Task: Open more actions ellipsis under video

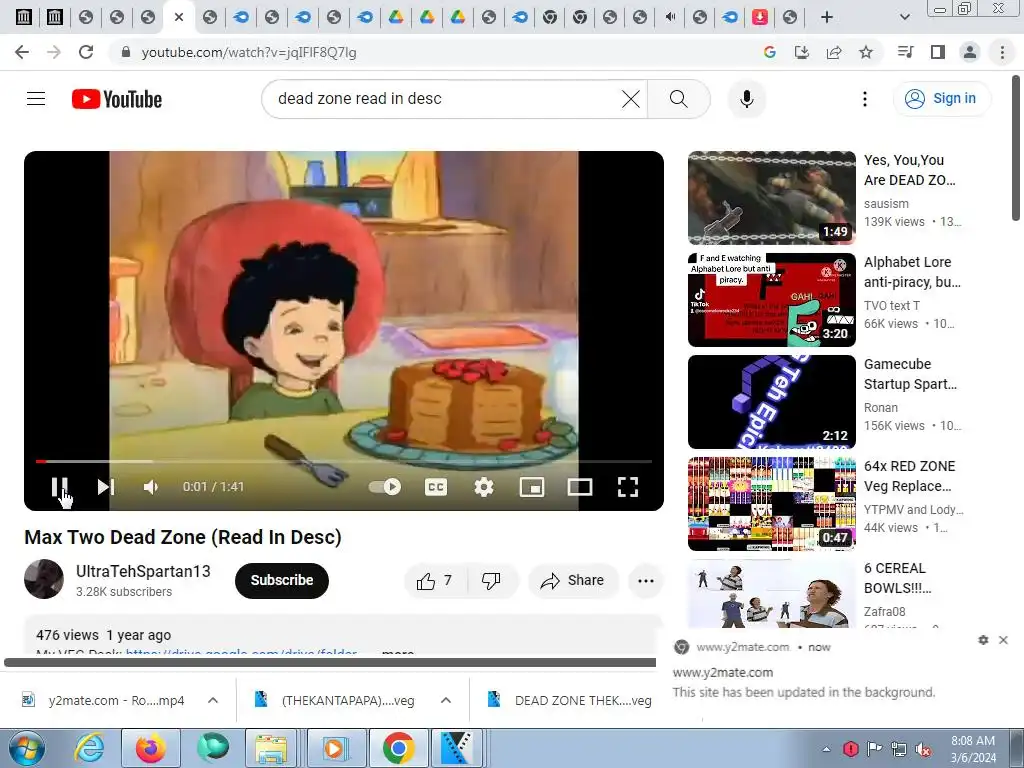Action: pos(646,581)
